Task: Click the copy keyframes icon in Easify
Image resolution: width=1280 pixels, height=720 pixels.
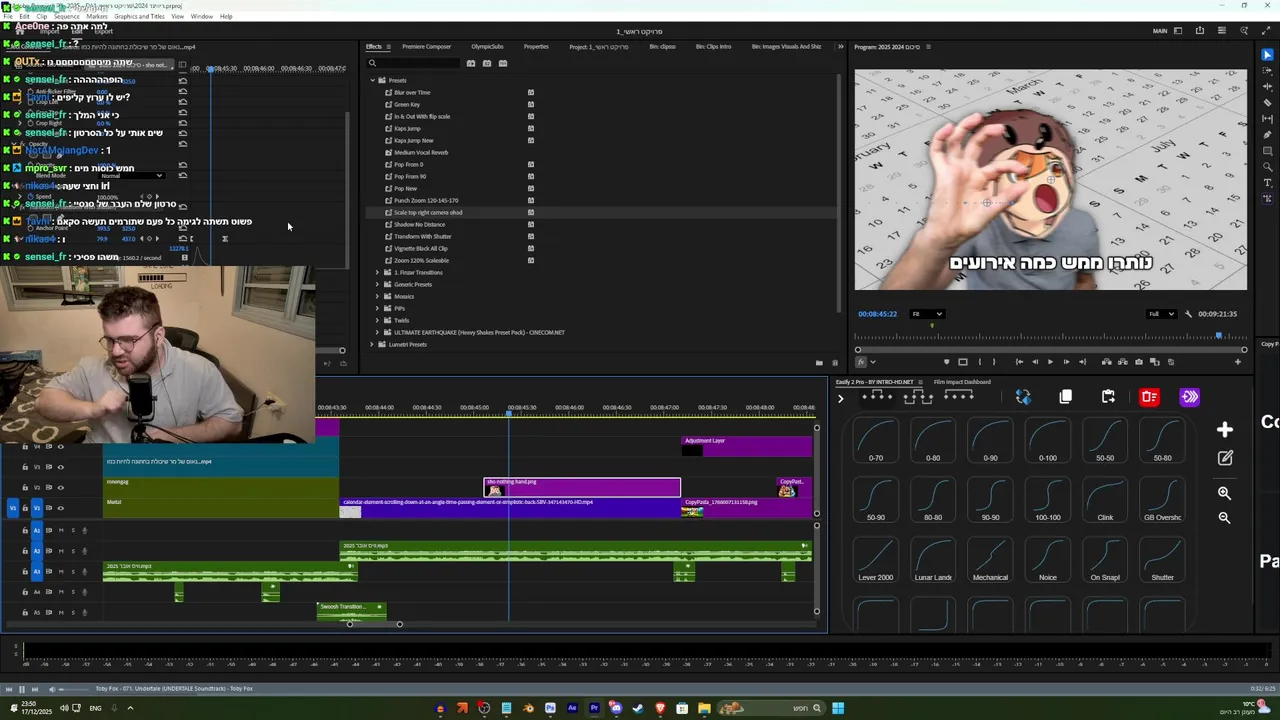Action: (1066, 397)
